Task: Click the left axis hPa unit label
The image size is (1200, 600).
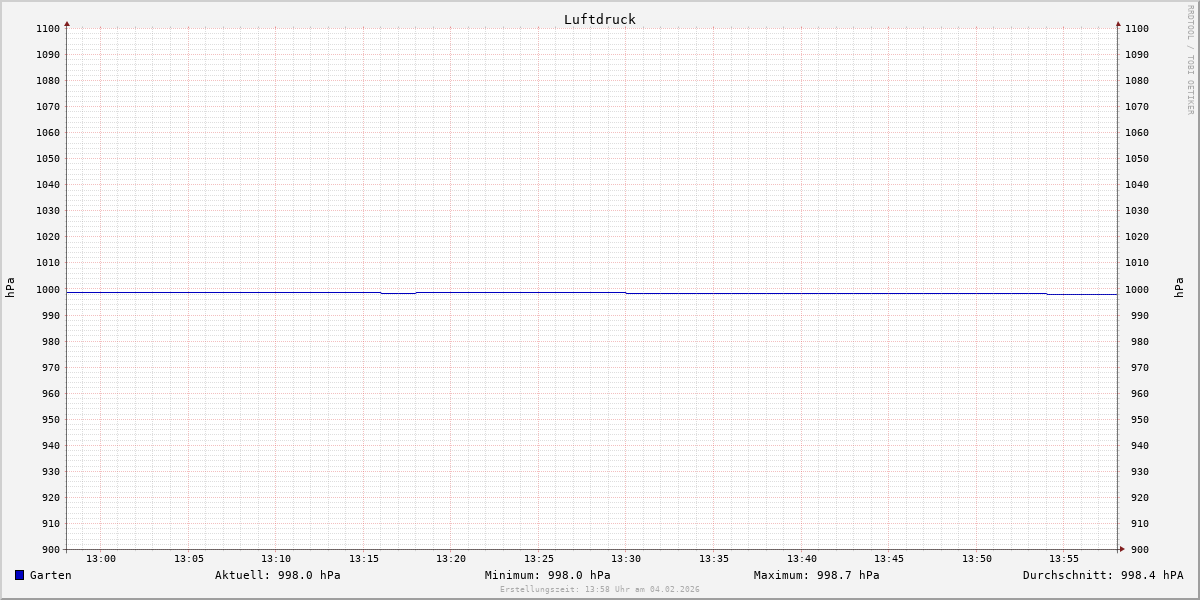Action: click(10, 288)
